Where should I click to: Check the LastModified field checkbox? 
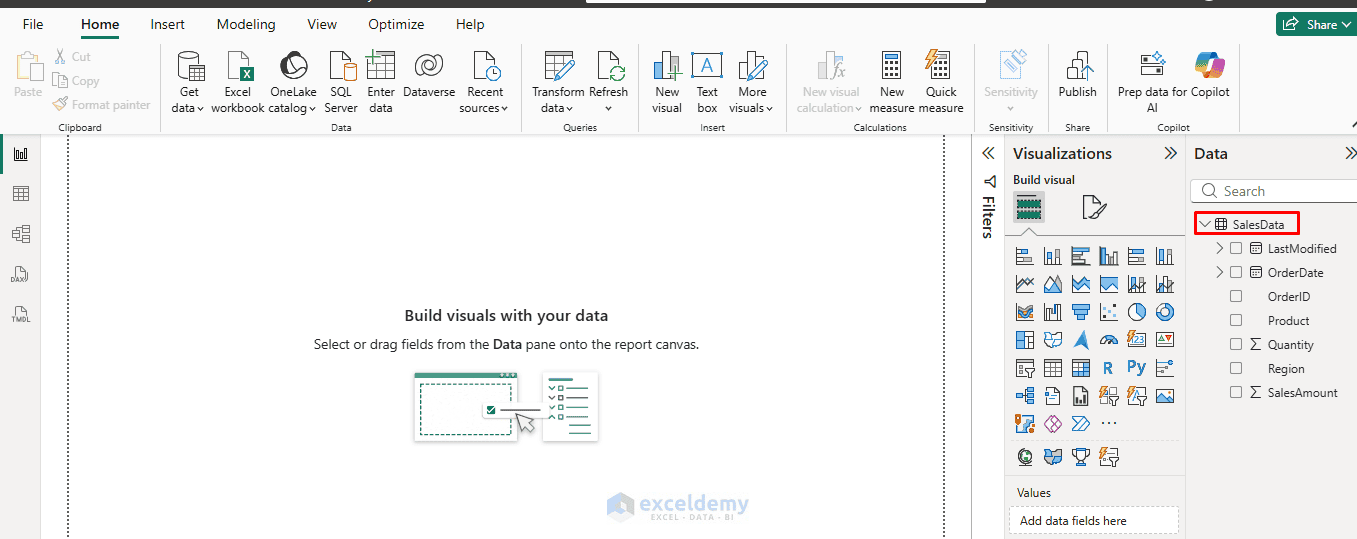pyautogui.click(x=1236, y=248)
